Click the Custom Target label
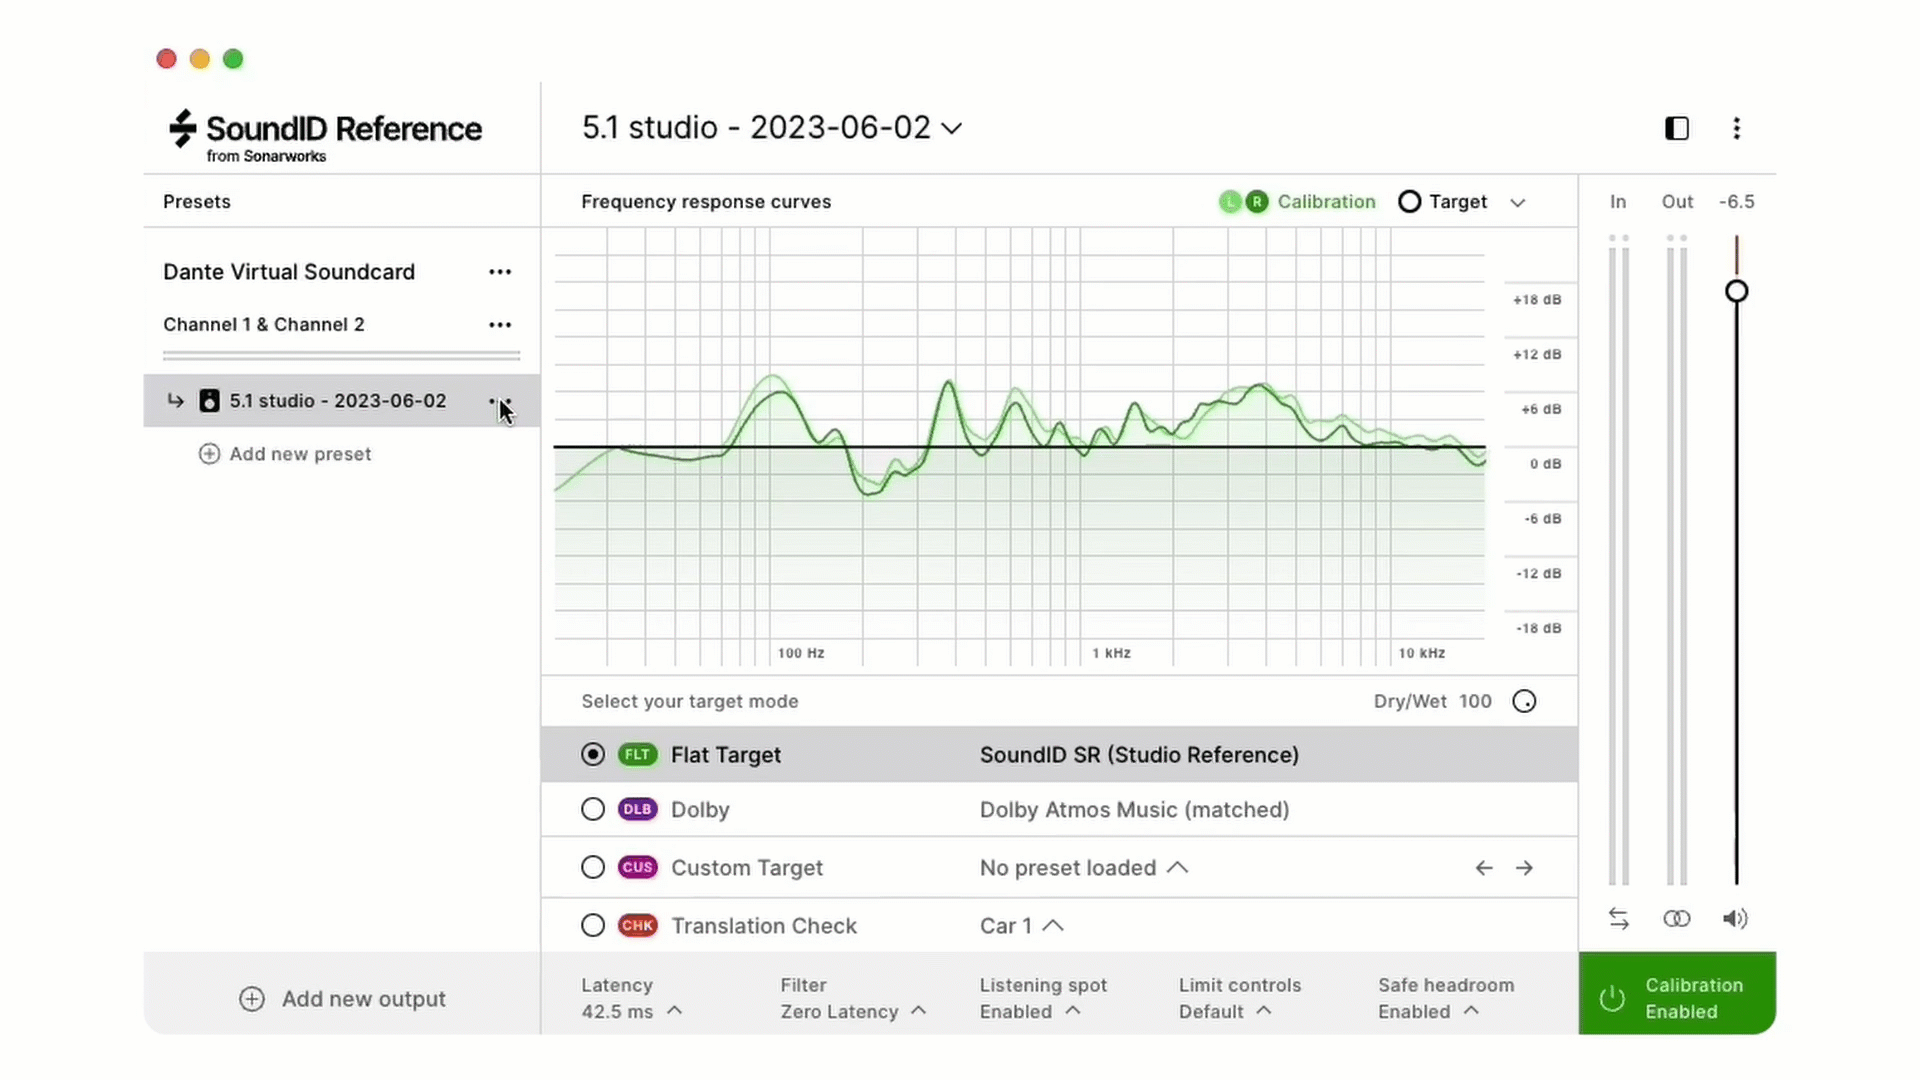 (x=747, y=867)
